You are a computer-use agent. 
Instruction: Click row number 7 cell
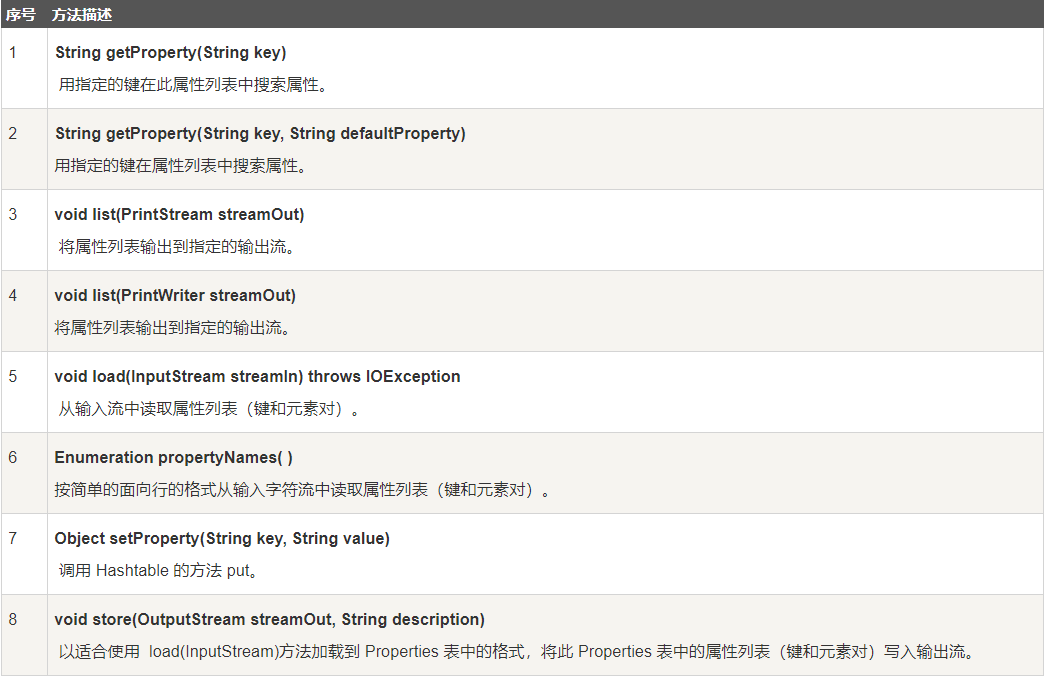24,554
